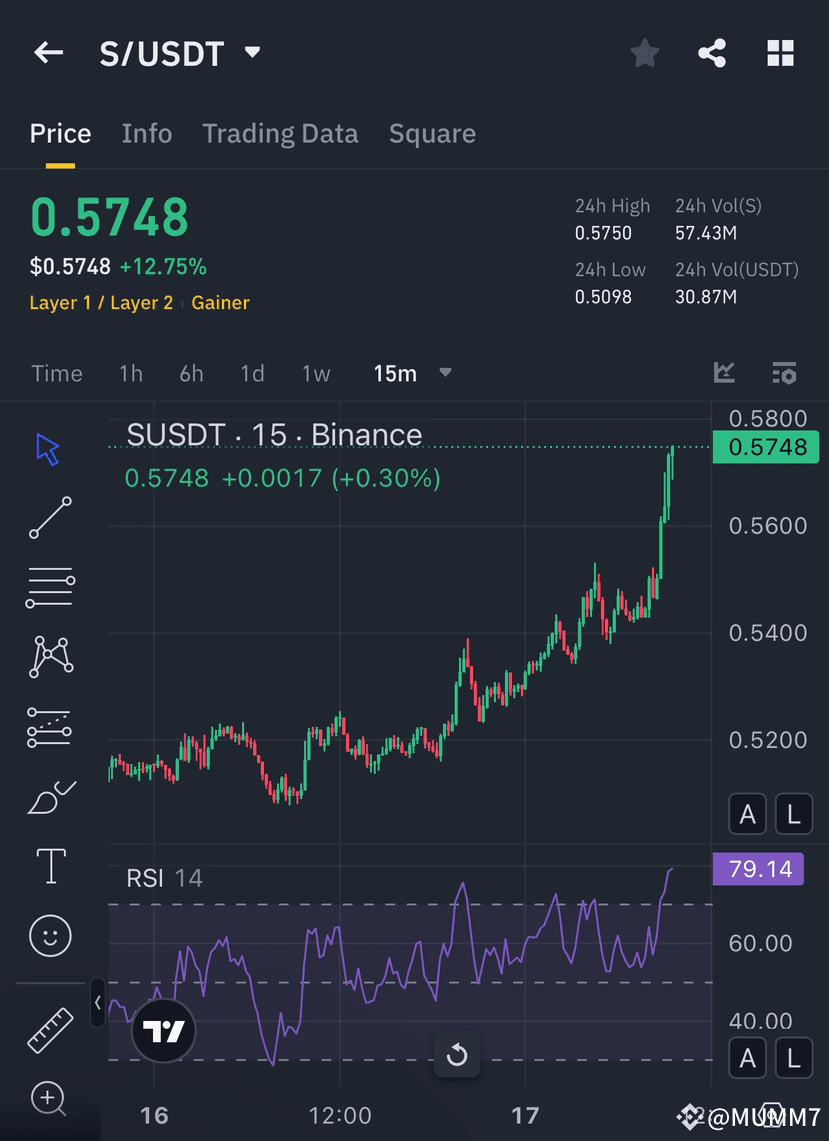Open the emoji sticker tool
Viewport: 829px width, 1141px height.
click(x=50, y=935)
